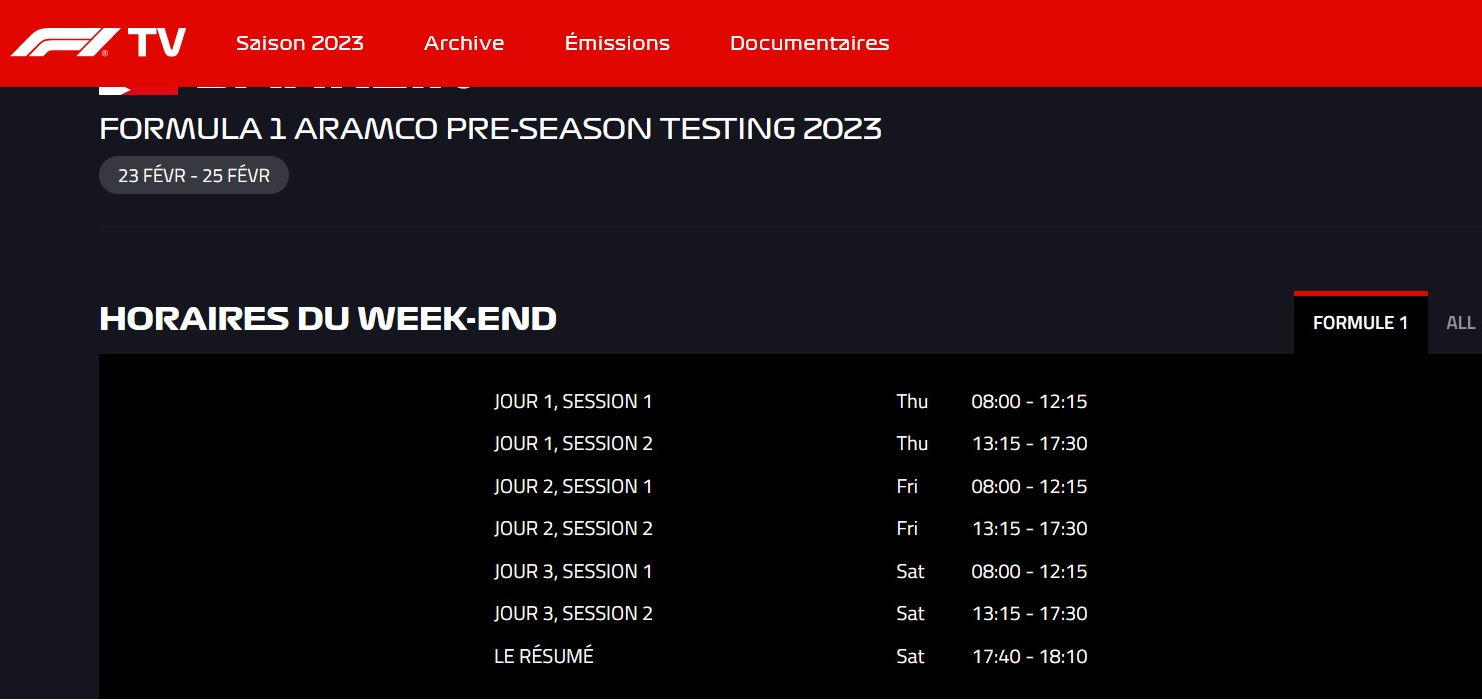1482x700 pixels.
Task: Click the F1 TV logo
Action: click(x=98, y=43)
